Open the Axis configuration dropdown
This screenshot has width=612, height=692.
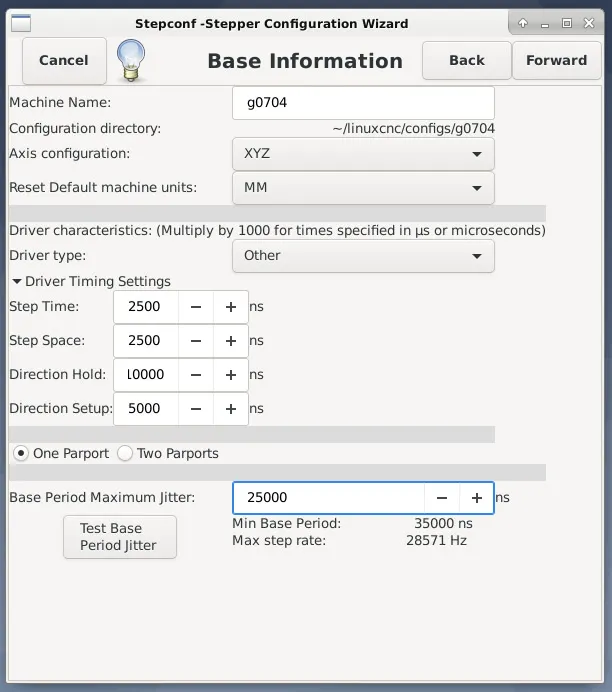coord(363,155)
